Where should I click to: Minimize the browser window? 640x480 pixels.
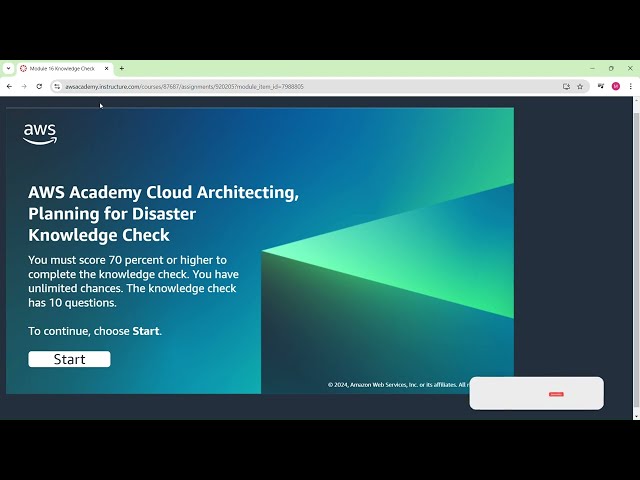592,69
